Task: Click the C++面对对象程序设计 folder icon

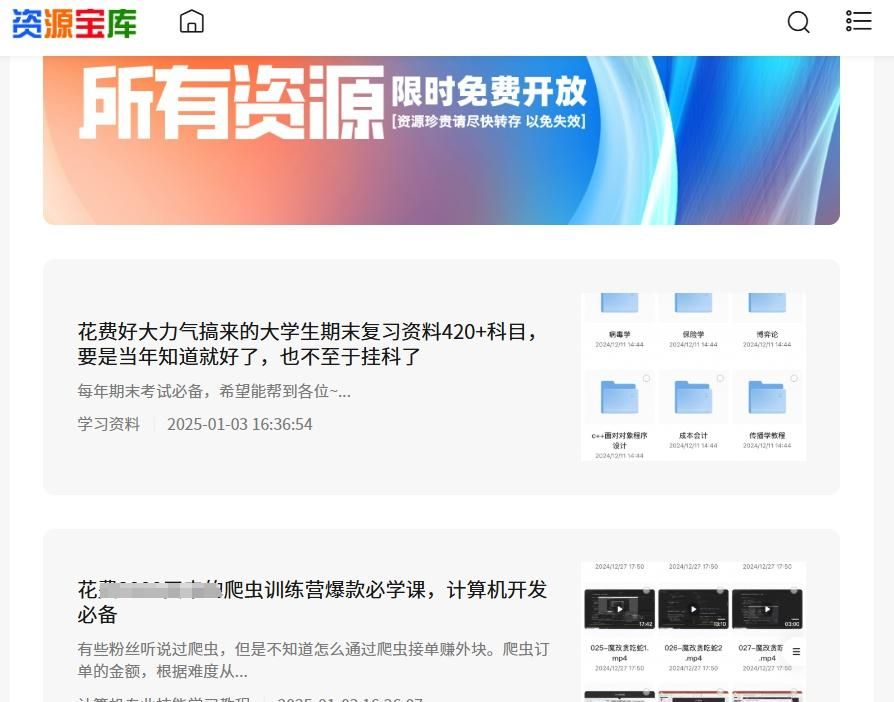Action: tap(619, 399)
